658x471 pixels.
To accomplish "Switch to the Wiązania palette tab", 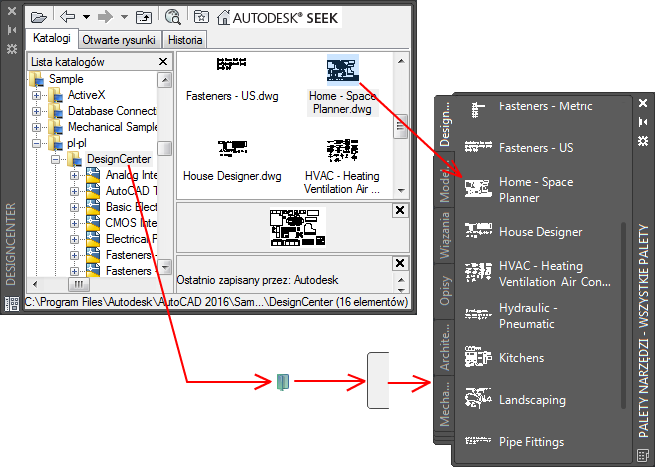I will (x=444, y=234).
